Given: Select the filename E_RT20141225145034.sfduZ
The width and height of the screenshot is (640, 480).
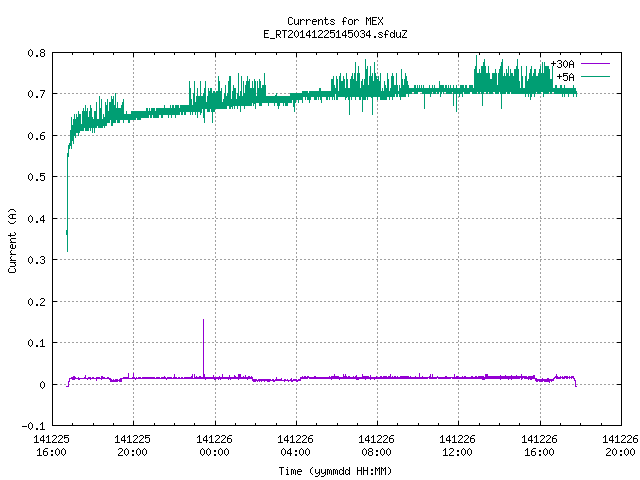Looking at the screenshot, I should [x=335, y=34].
